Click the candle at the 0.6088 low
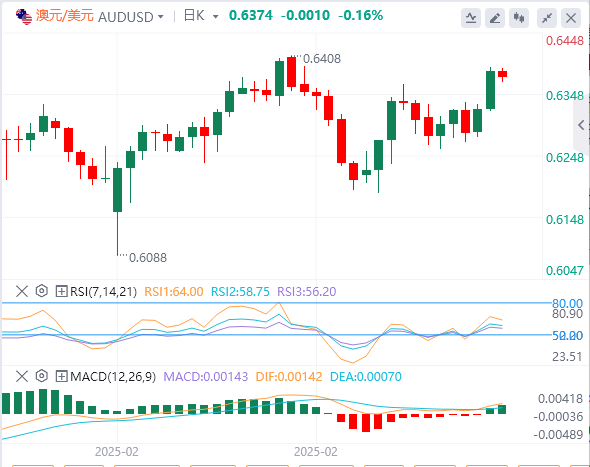Screen dimensions: 590x467 (117, 190)
